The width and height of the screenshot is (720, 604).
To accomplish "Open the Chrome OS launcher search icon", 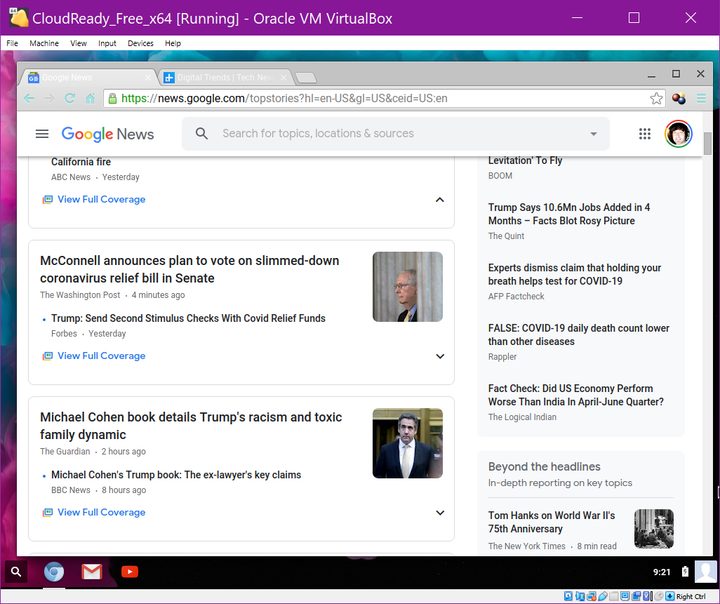I will [16, 572].
